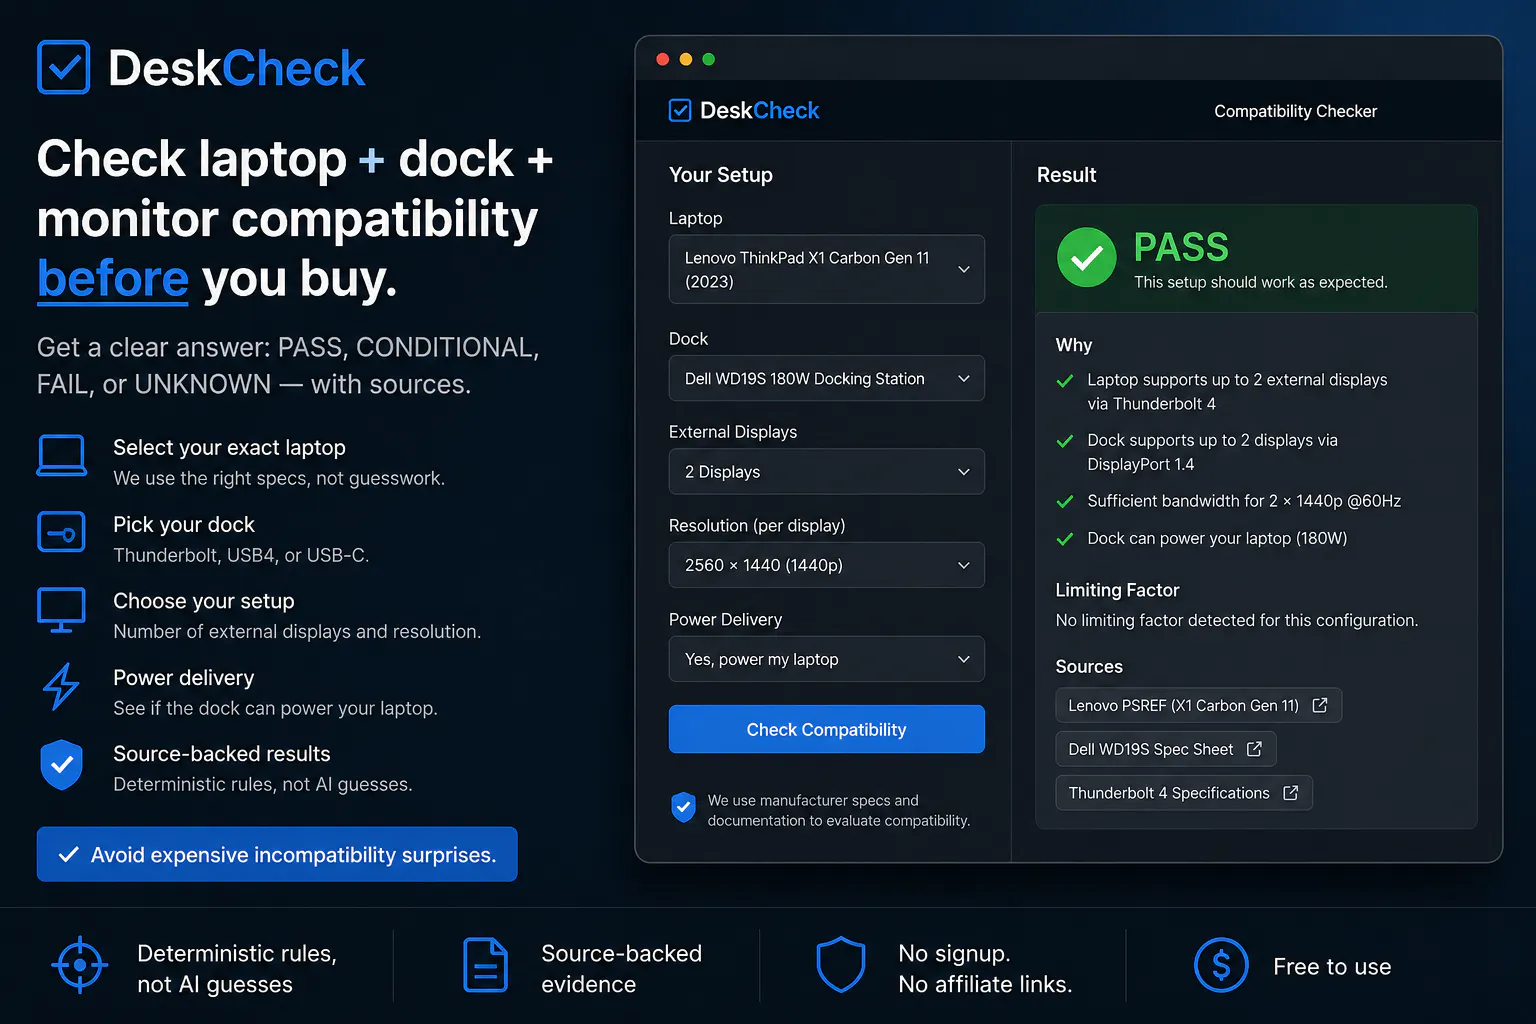Image resolution: width=1536 pixels, height=1024 pixels.
Task: Open the Thunderbolt 4 Specifications source
Action: pyautogui.click(x=1184, y=793)
